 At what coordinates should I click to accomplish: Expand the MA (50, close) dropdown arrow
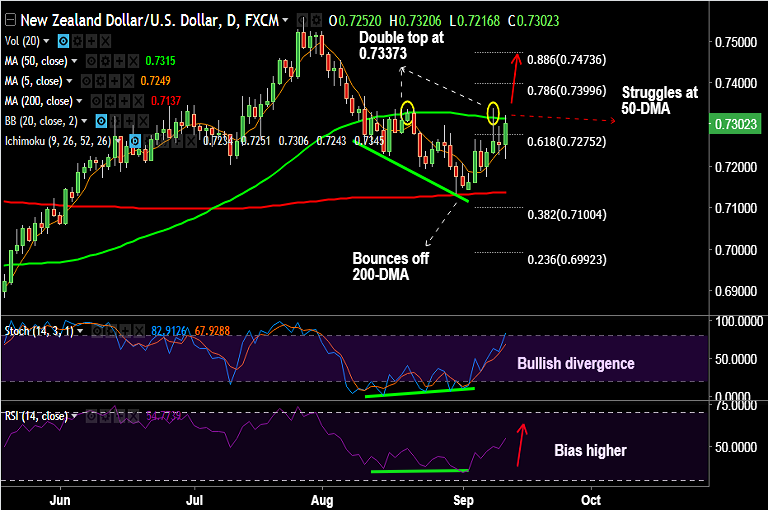74,61
